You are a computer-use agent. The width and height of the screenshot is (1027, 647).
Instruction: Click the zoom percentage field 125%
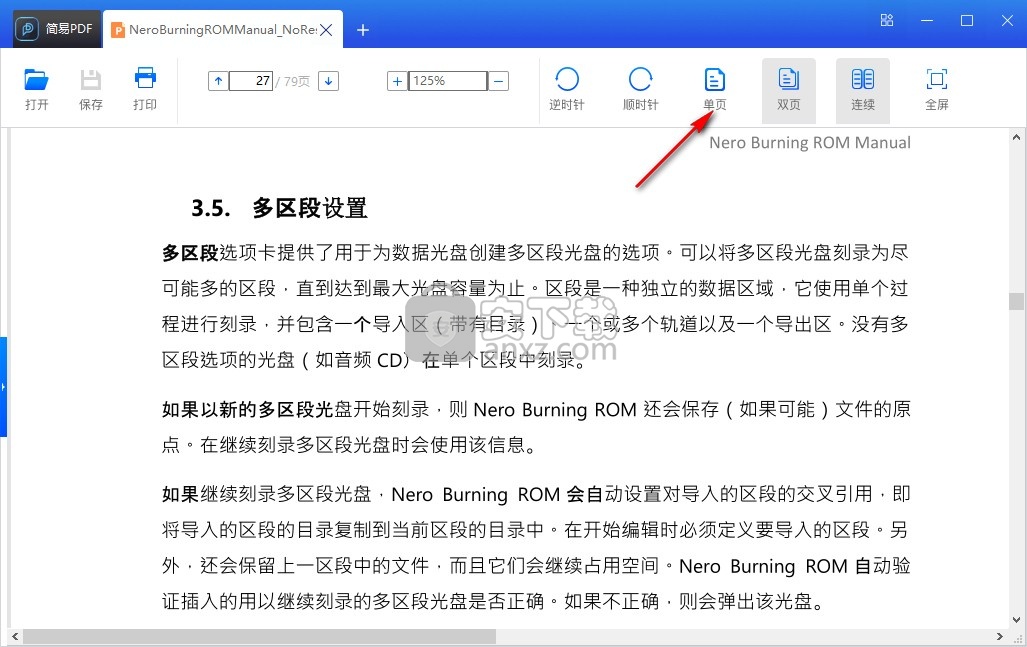447,81
